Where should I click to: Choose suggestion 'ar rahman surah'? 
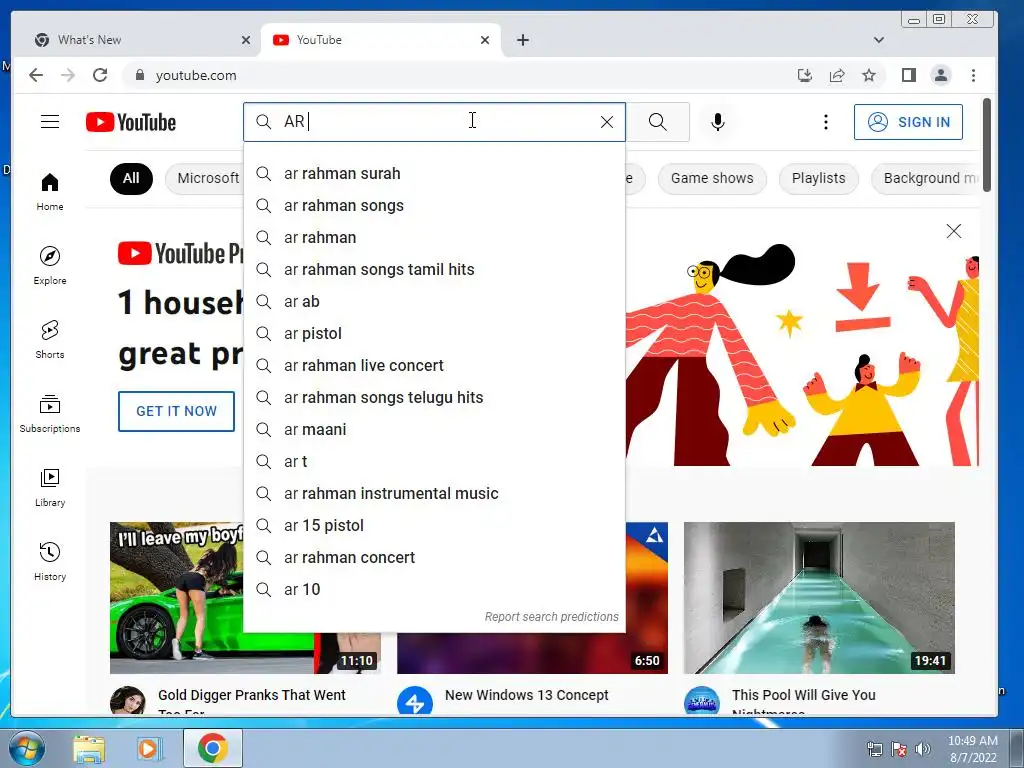(434, 174)
